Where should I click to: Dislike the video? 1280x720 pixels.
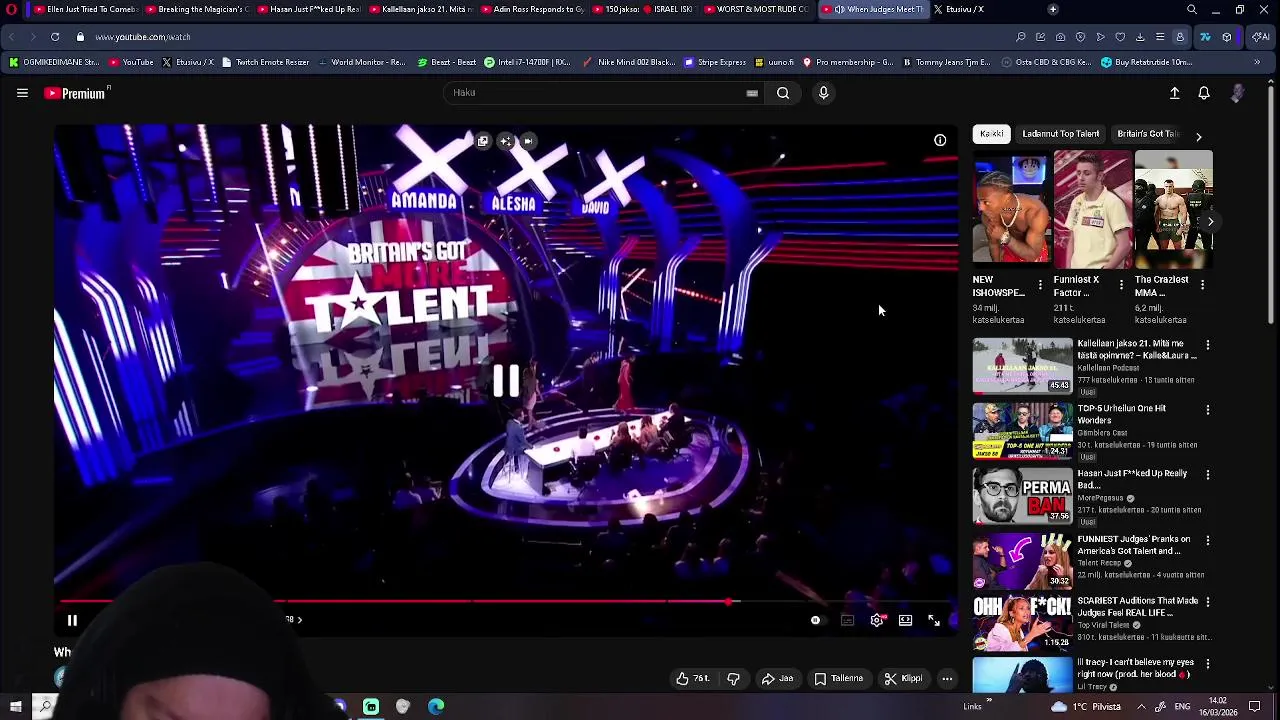coord(733,679)
